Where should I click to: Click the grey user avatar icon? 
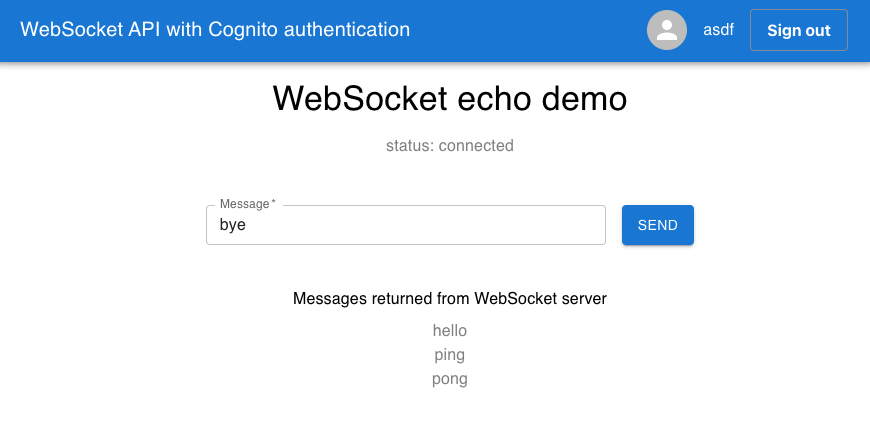coord(667,30)
